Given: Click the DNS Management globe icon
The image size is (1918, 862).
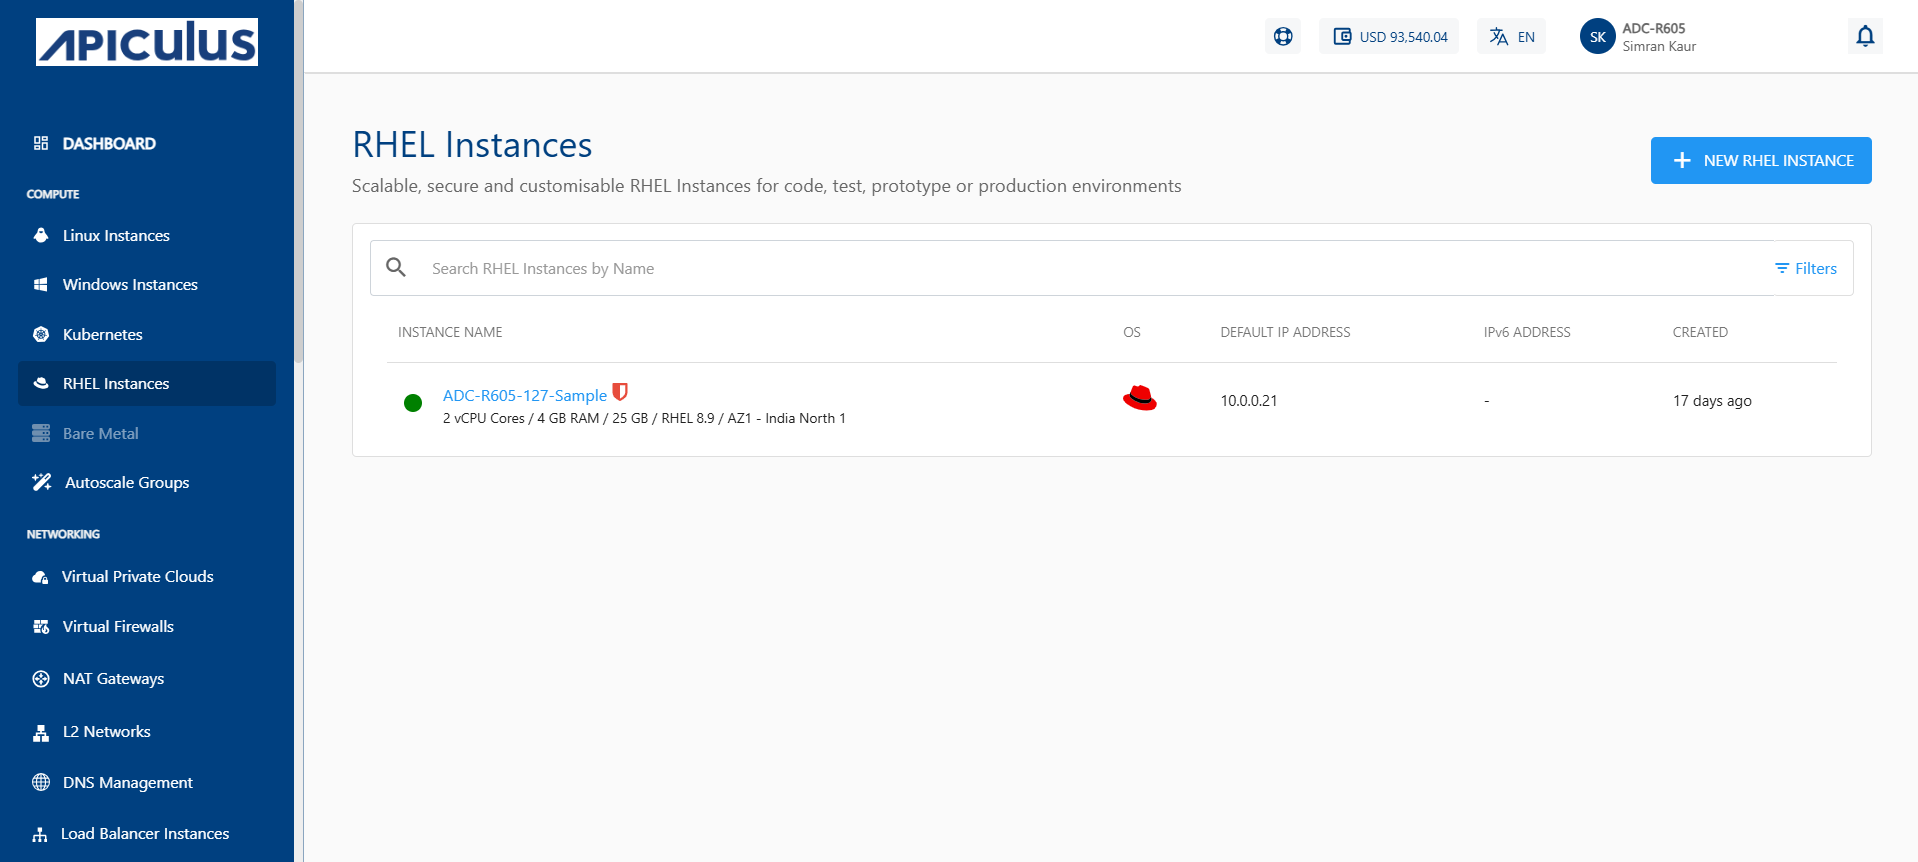Looking at the screenshot, I should (x=41, y=782).
